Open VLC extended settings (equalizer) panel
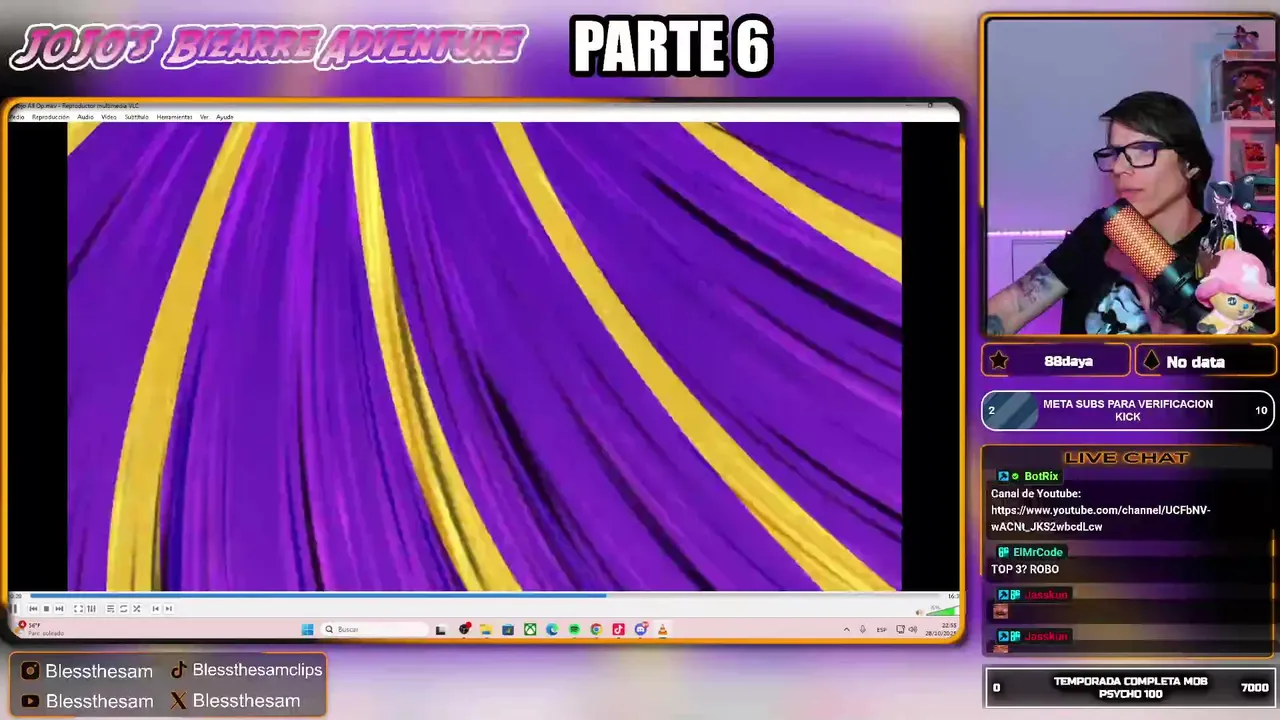Viewport: 1280px width, 720px height. [x=91, y=608]
